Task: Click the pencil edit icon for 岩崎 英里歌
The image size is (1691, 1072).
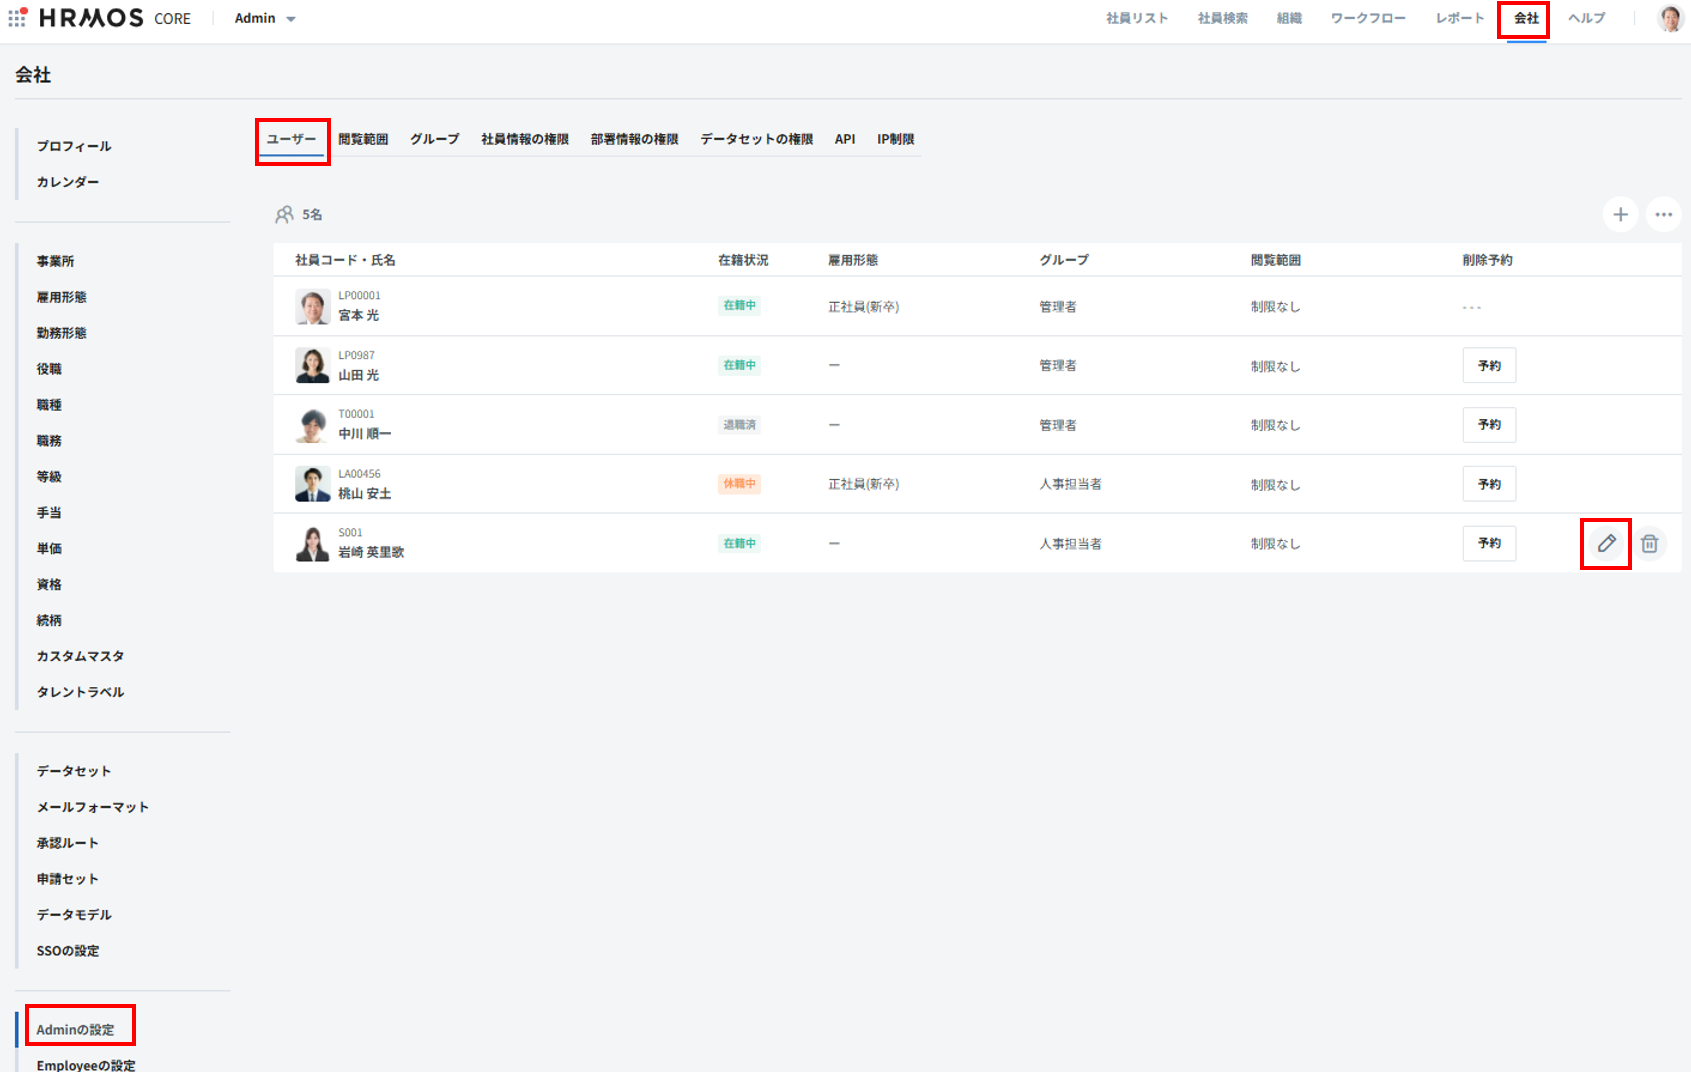Action: pyautogui.click(x=1606, y=544)
